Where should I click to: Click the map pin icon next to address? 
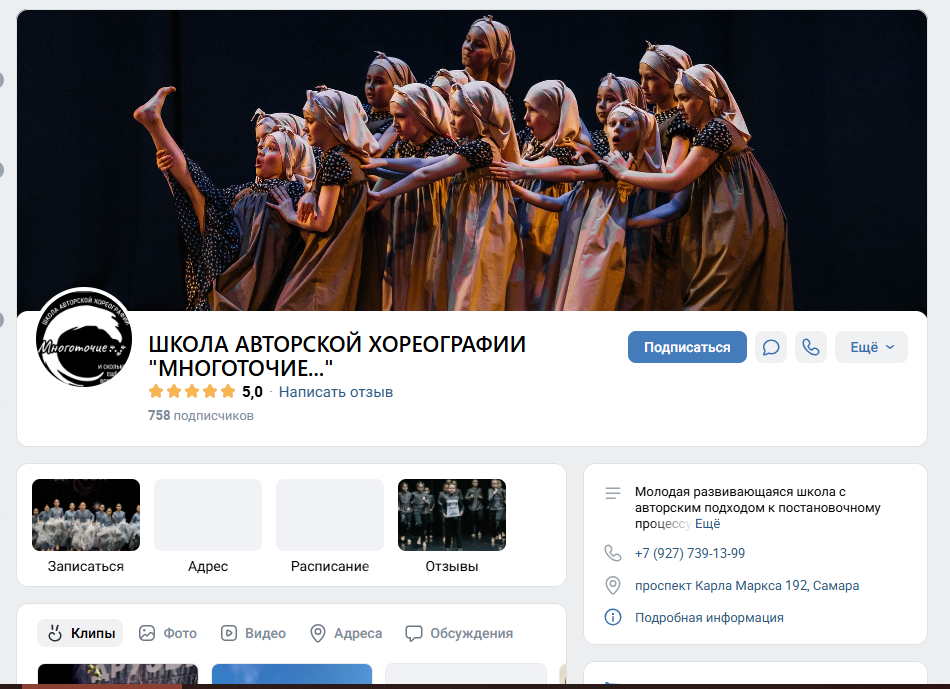pos(613,585)
